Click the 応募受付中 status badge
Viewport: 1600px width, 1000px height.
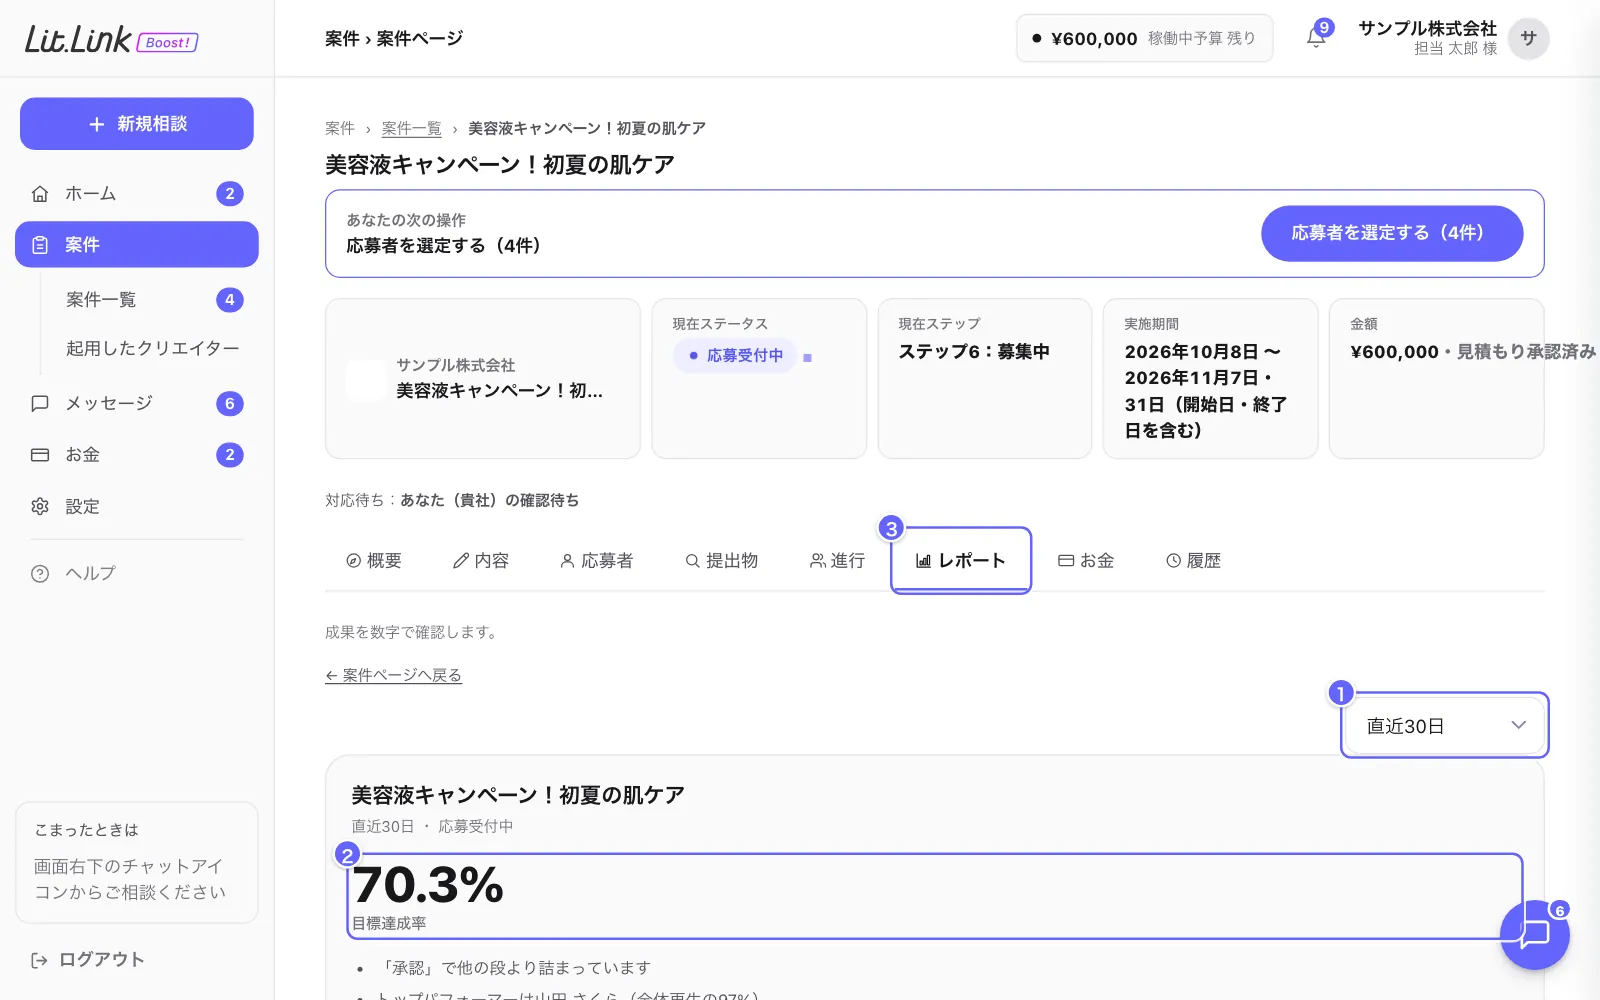pos(735,355)
